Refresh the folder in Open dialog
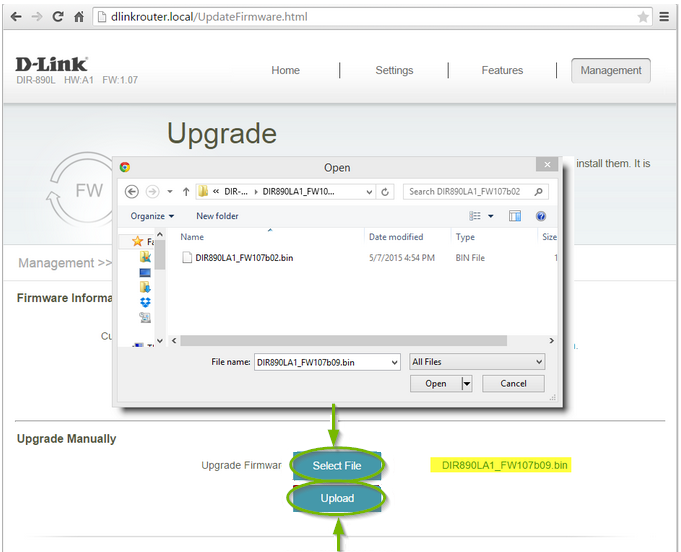 point(385,192)
